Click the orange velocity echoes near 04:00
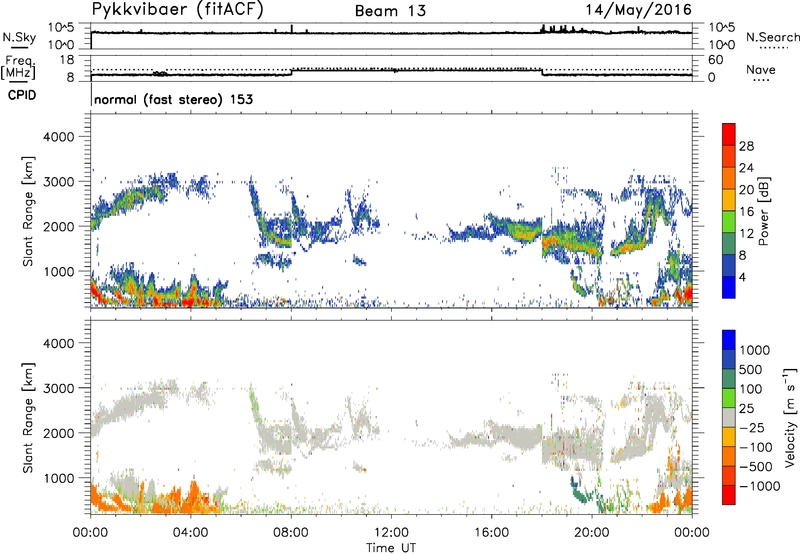 [193, 497]
